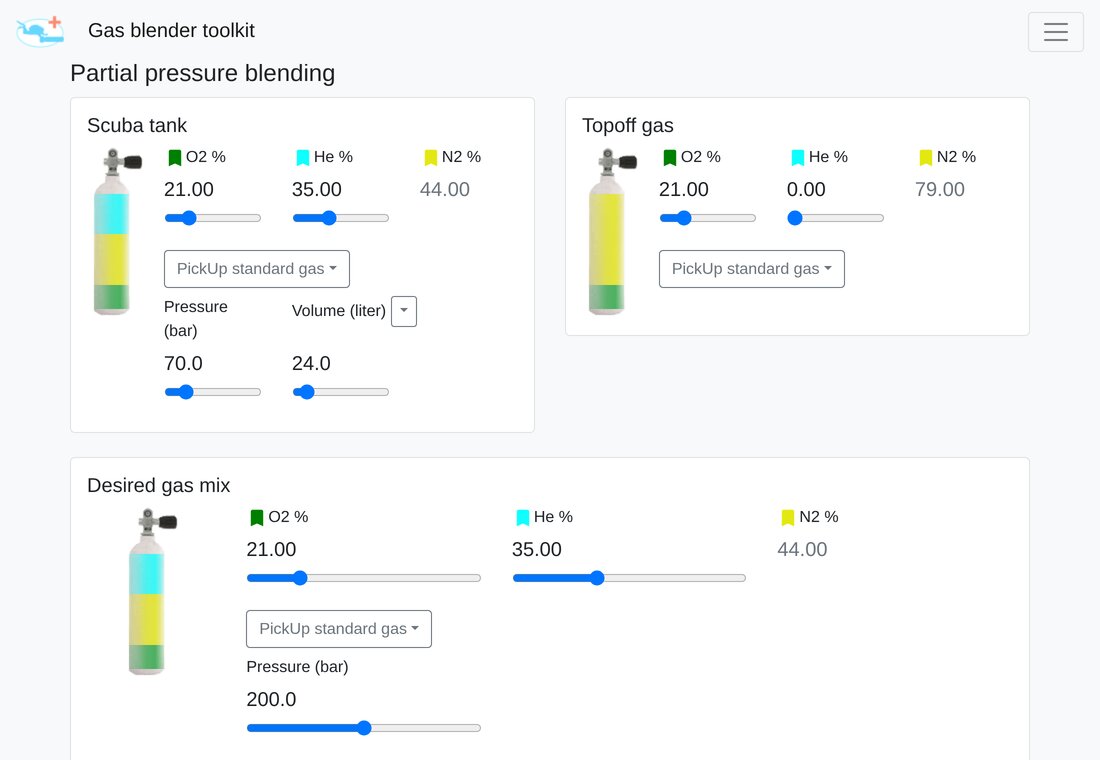Screen dimensions: 1100x760
Task: Click the Scuba tank He % slider
Action: (340, 218)
